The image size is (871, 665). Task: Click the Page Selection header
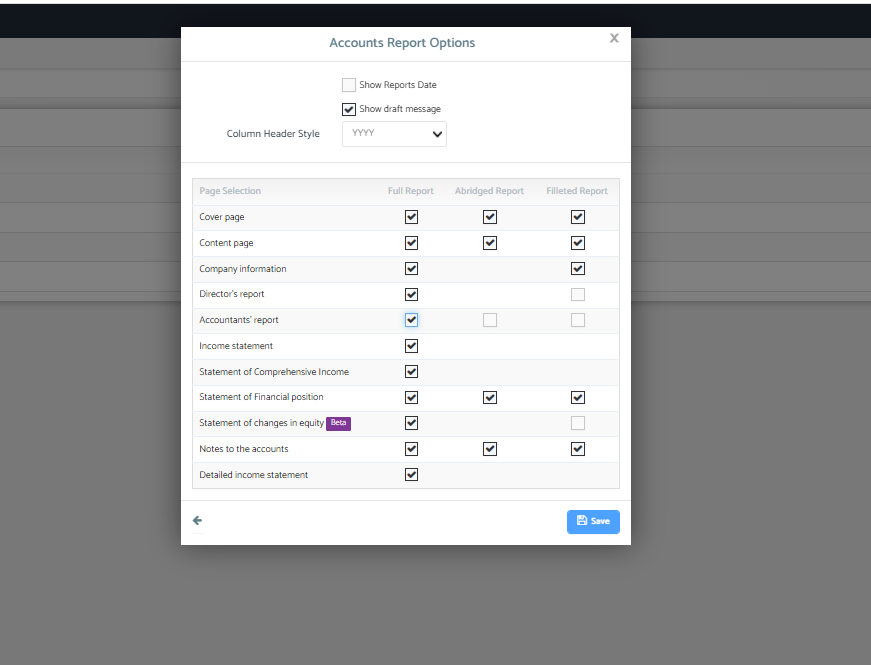[230, 191]
